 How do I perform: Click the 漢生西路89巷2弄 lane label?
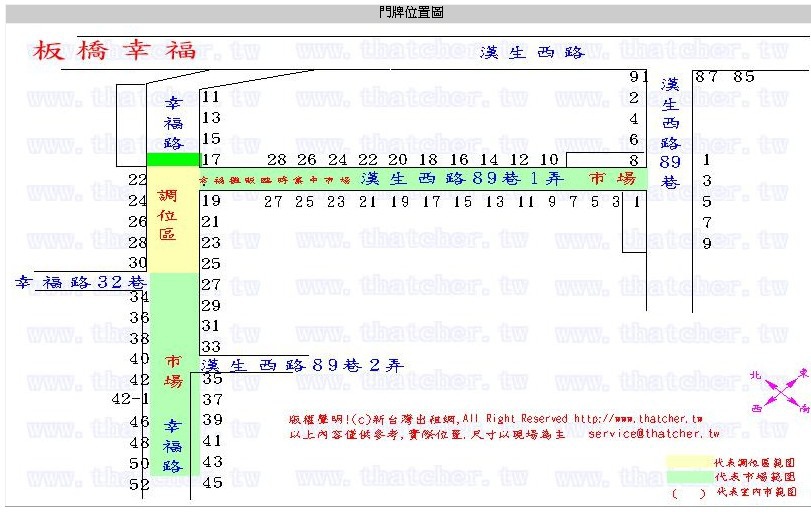(x=302, y=365)
